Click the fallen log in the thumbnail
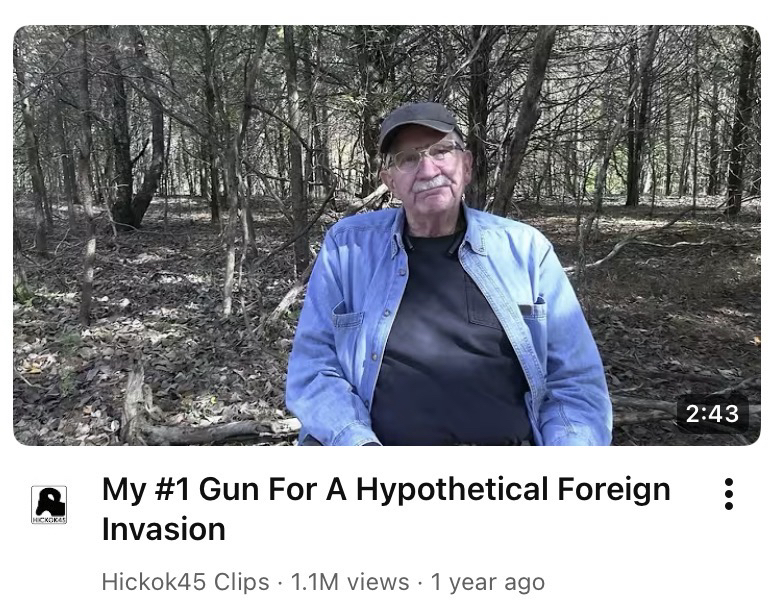This screenshot has width=773, height=601. pos(212,430)
